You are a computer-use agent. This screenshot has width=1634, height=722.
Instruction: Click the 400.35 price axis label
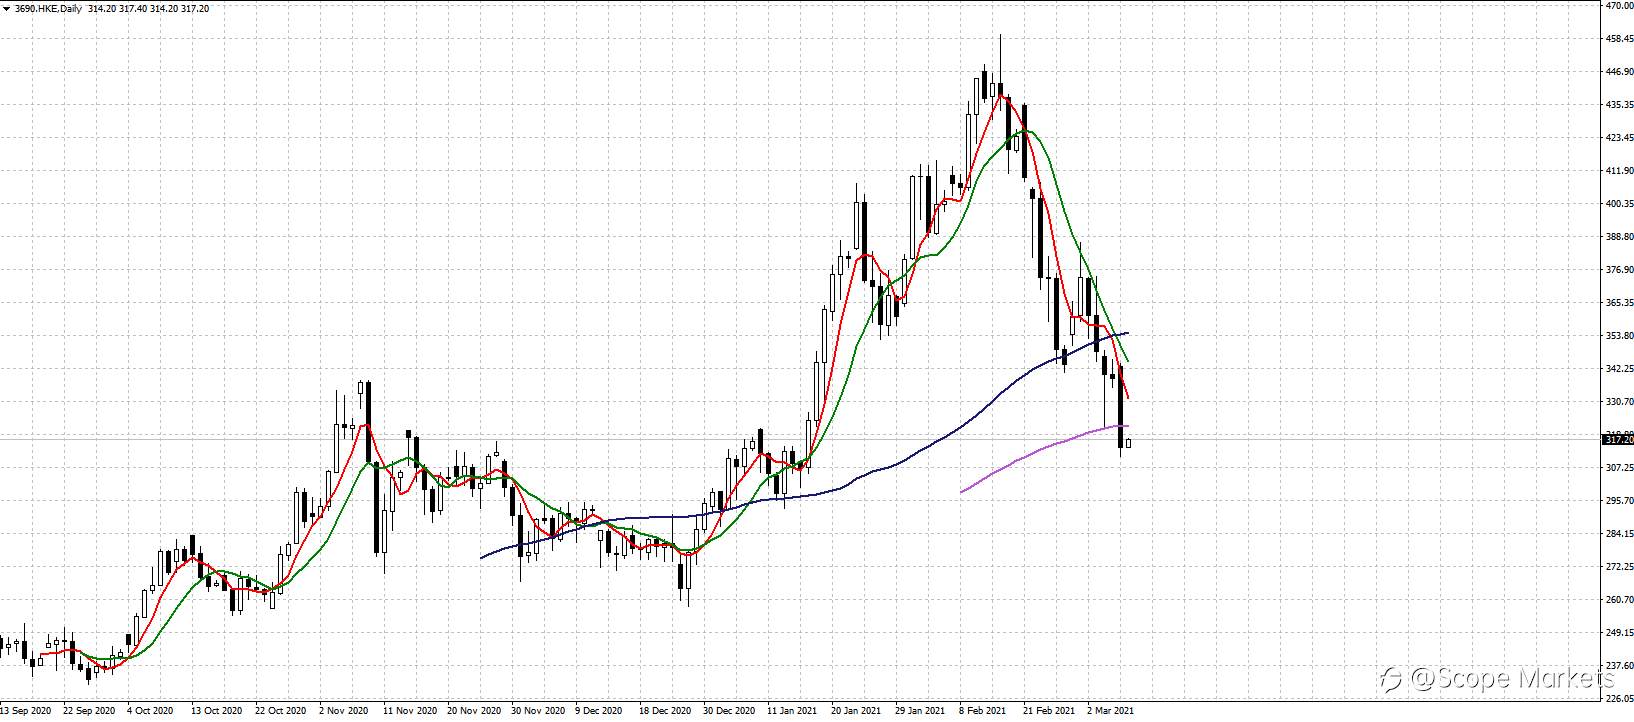click(x=1618, y=204)
